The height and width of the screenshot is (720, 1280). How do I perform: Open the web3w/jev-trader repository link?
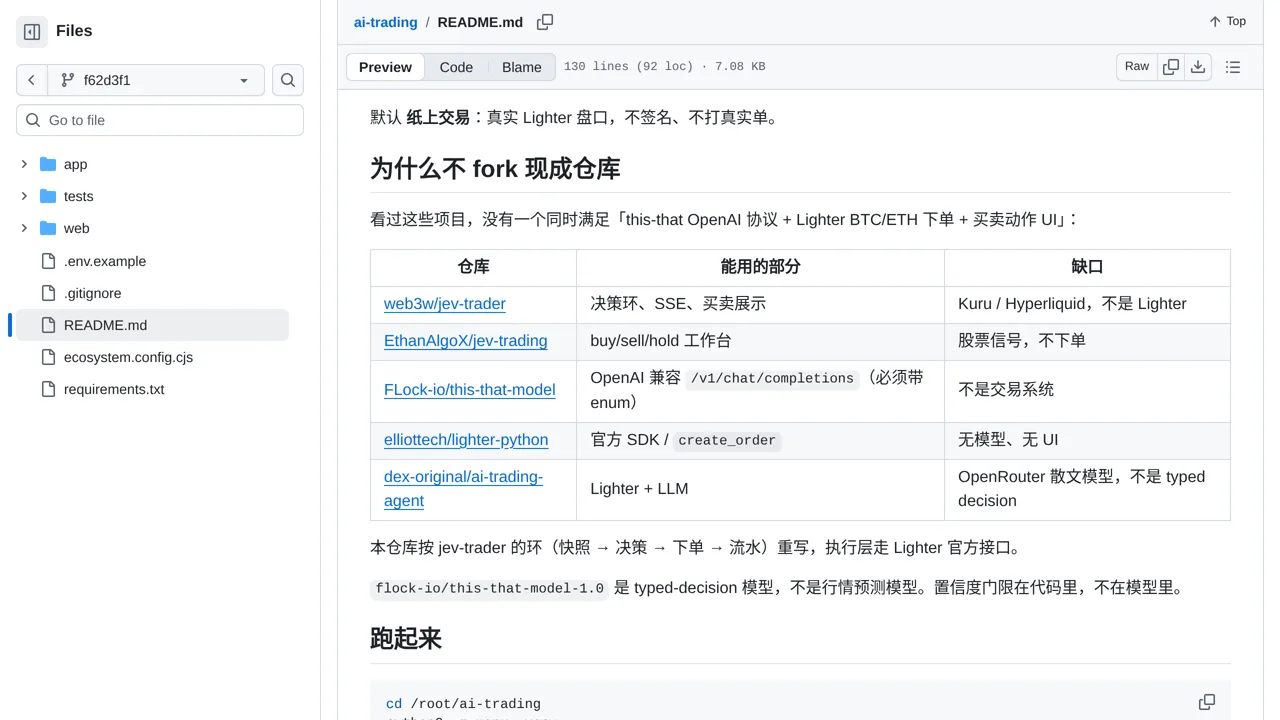pos(445,304)
